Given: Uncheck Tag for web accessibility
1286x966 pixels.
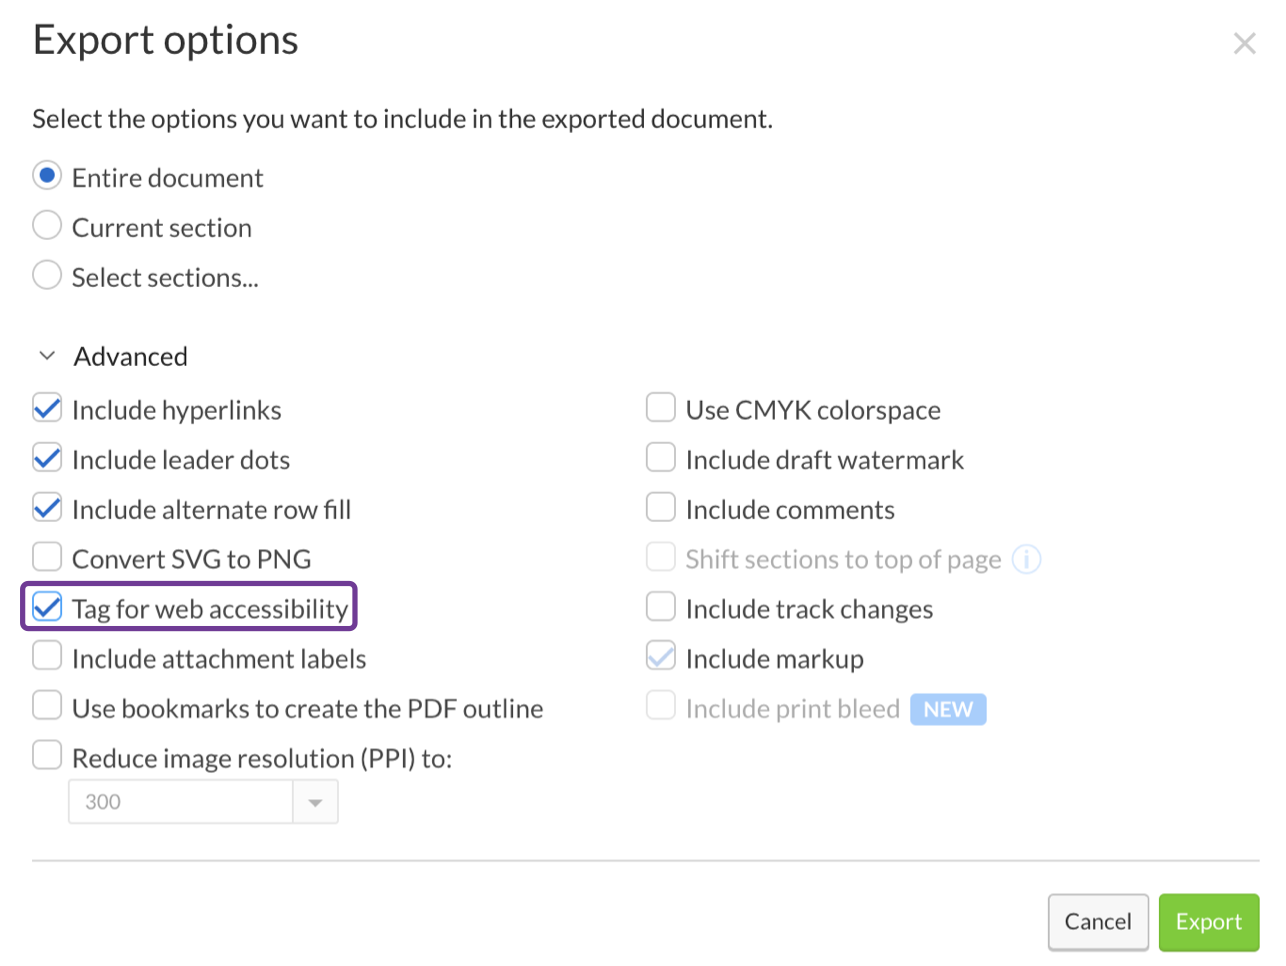Looking at the screenshot, I should (46, 606).
